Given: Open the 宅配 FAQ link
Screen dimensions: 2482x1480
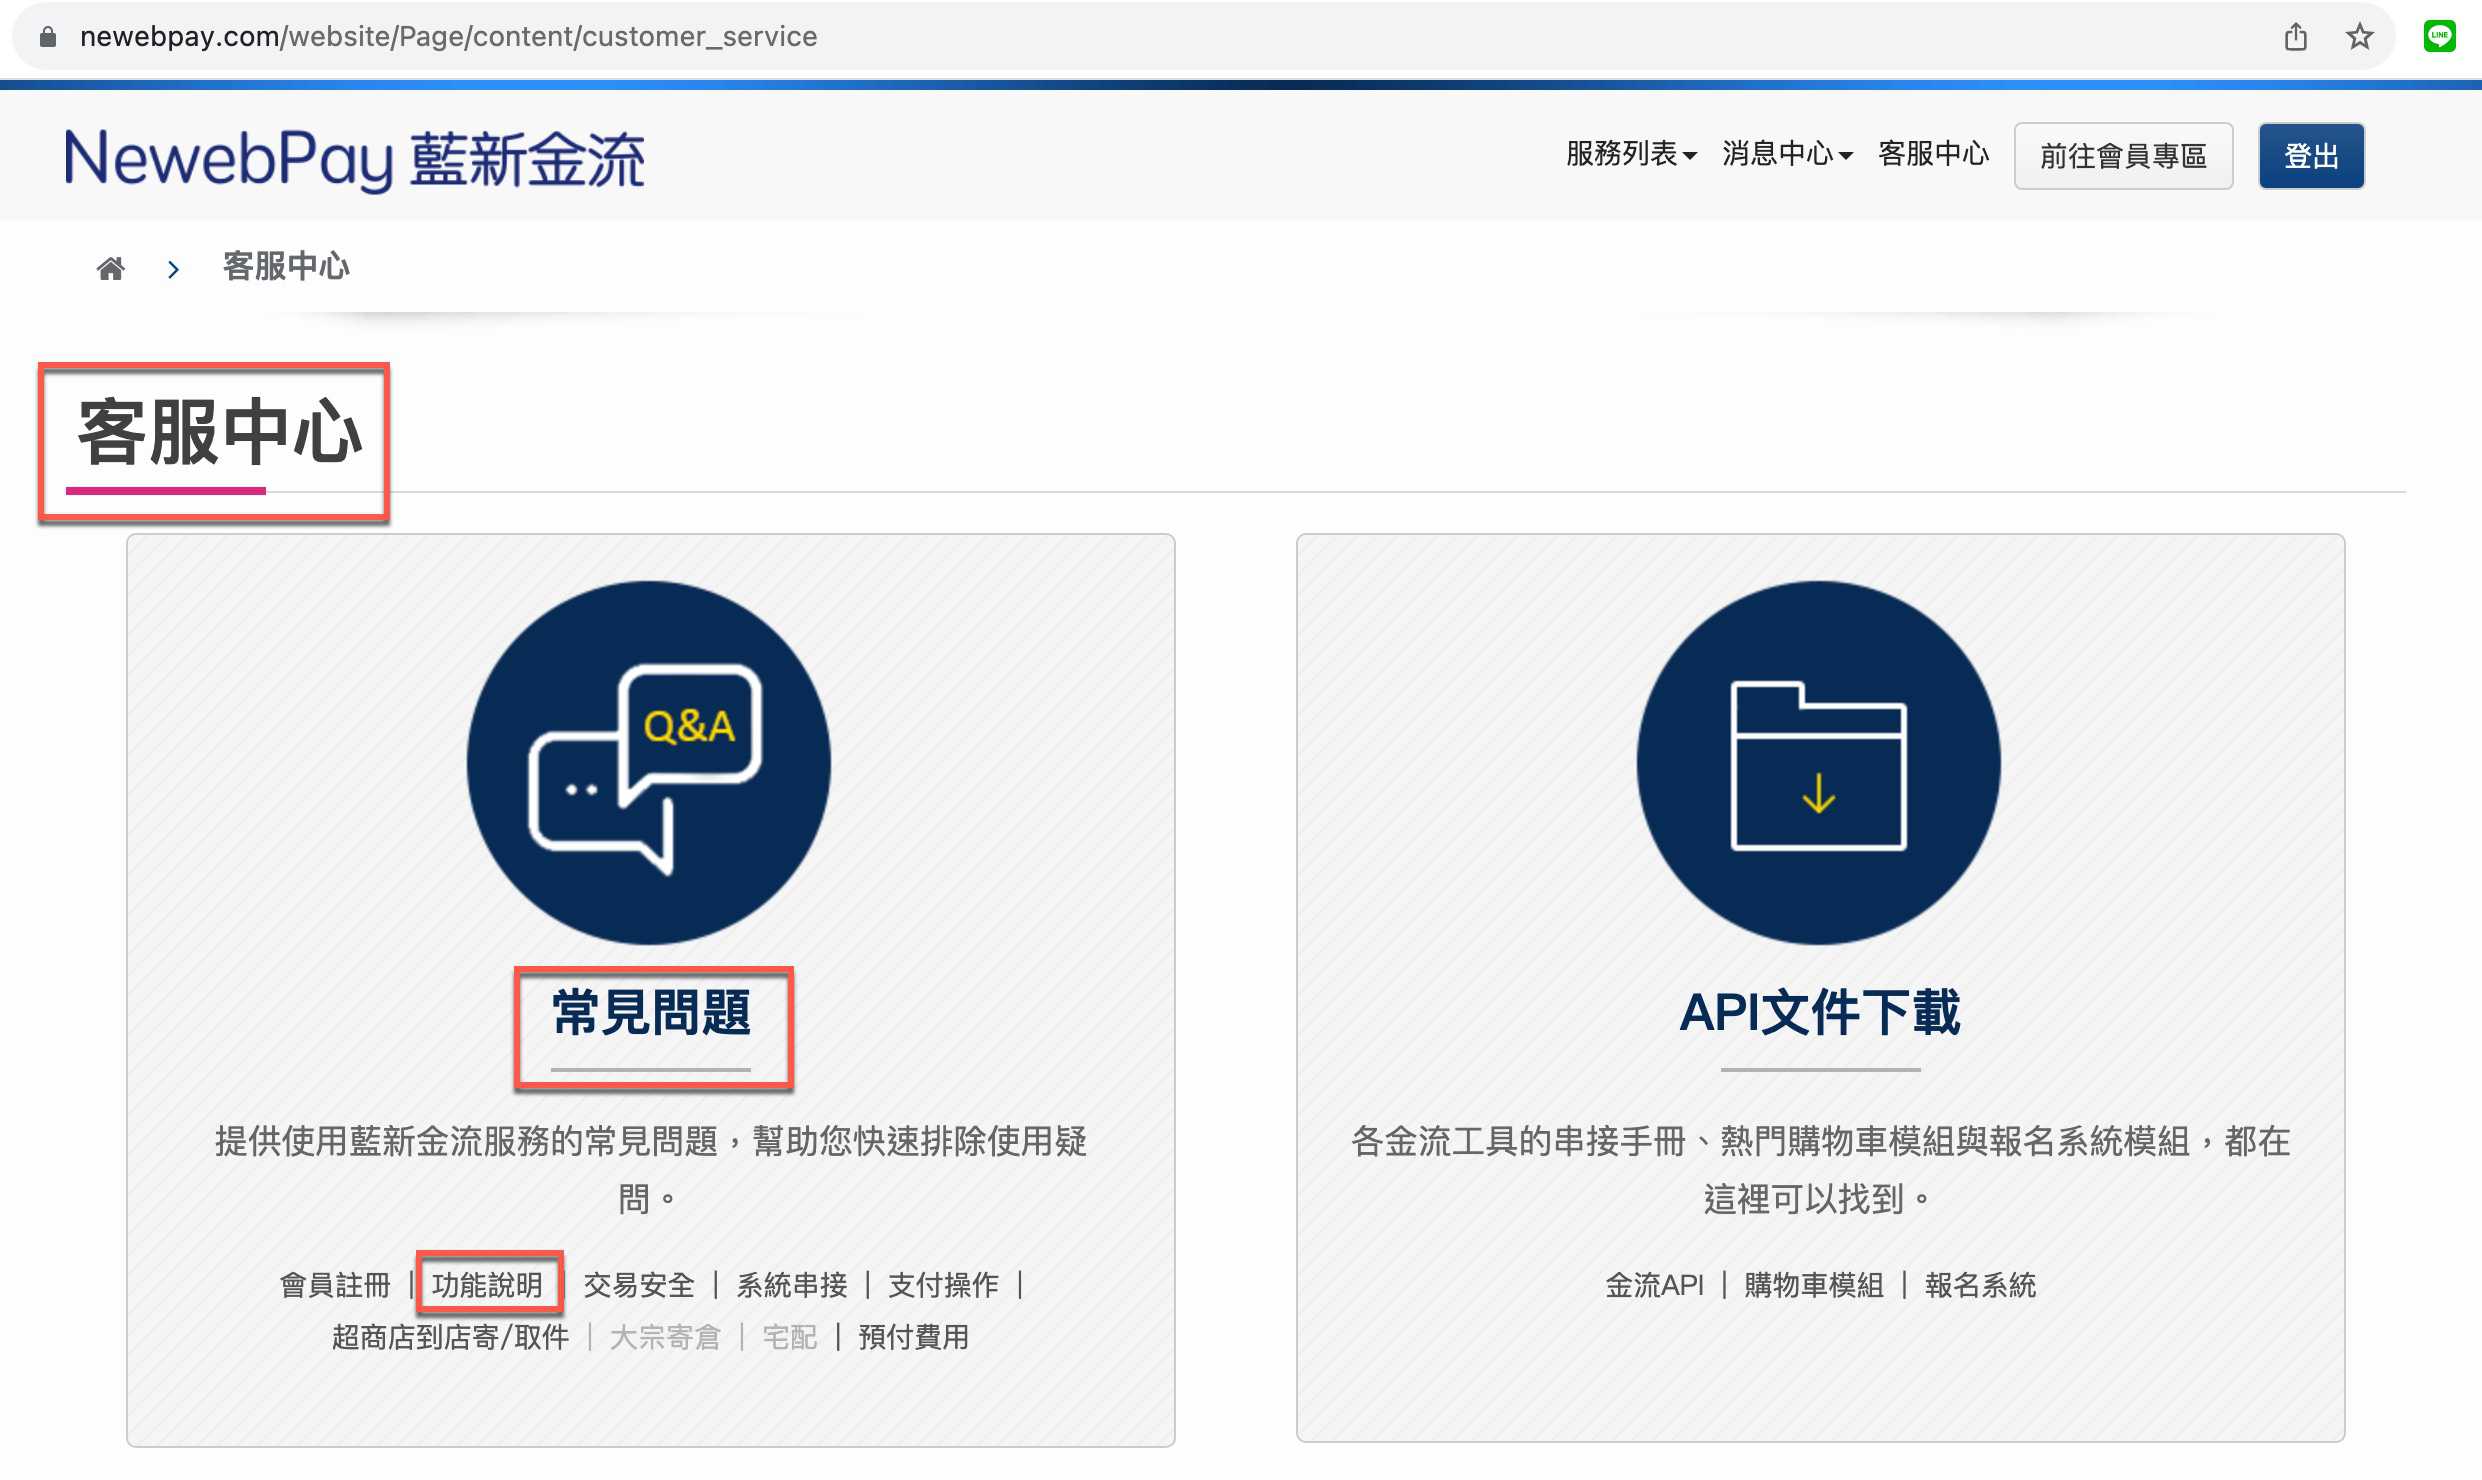Looking at the screenshot, I should pos(790,1337).
